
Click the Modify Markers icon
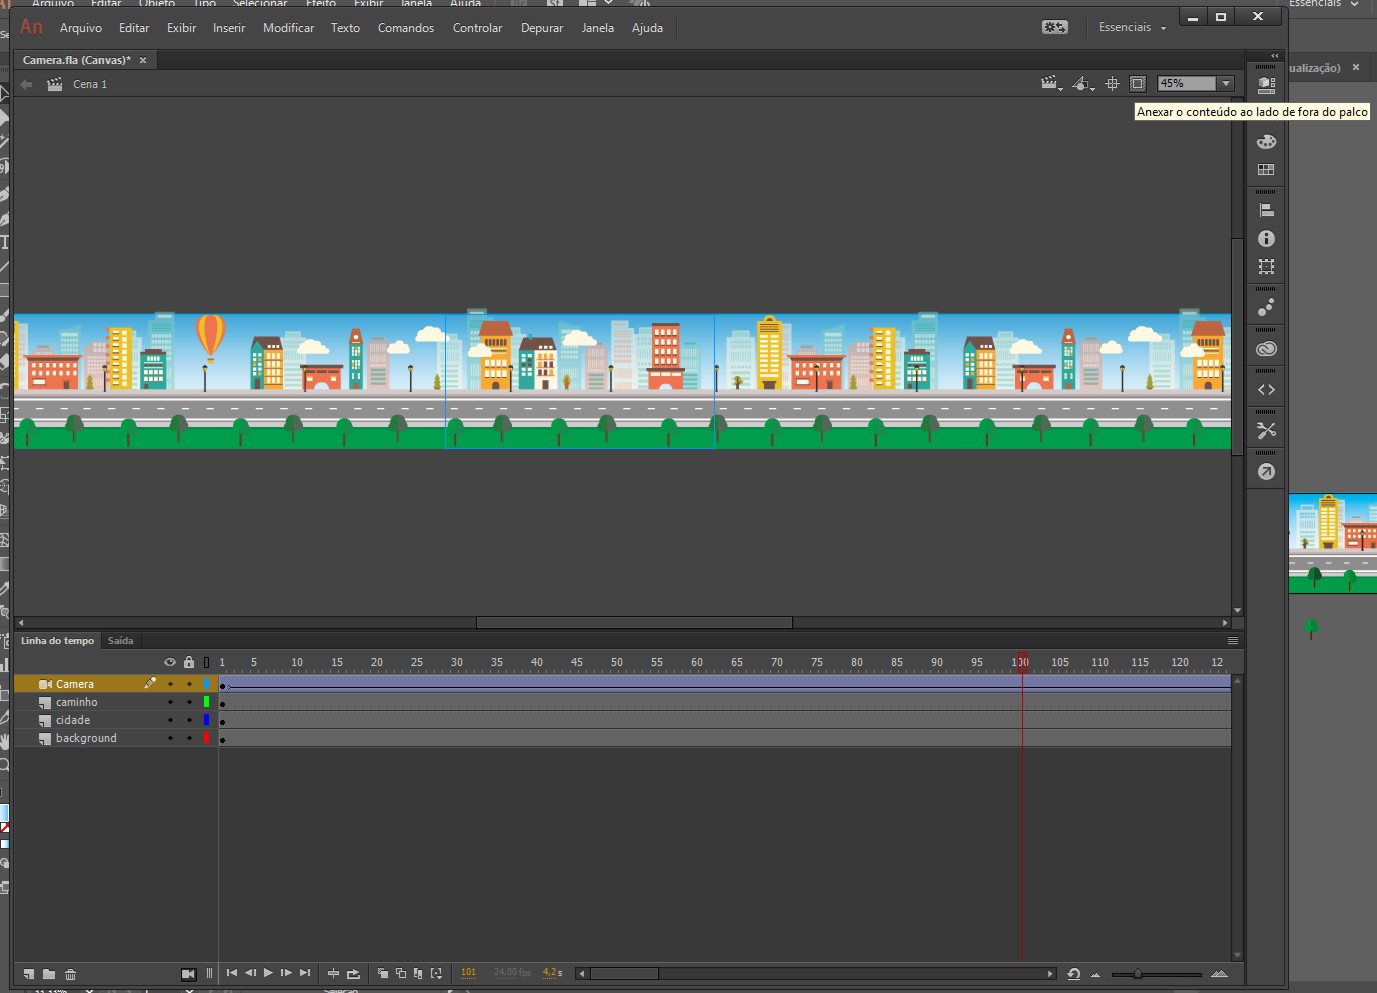pos(436,973)
